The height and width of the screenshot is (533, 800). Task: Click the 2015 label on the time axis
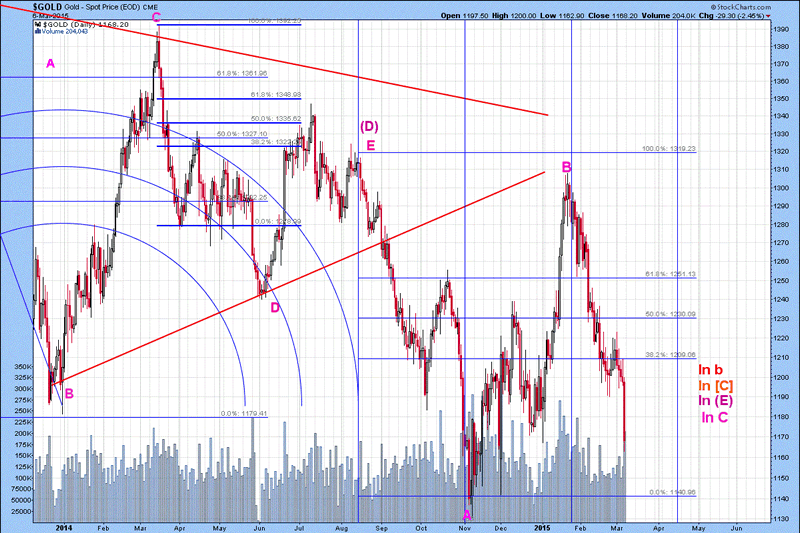click(x=542, y=528)
